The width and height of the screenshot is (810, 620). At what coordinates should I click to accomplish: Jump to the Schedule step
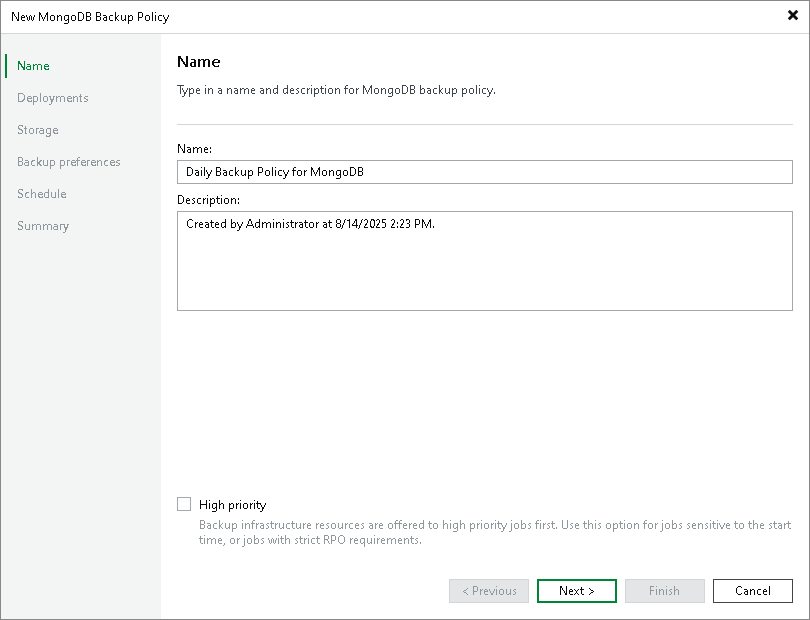42,194
